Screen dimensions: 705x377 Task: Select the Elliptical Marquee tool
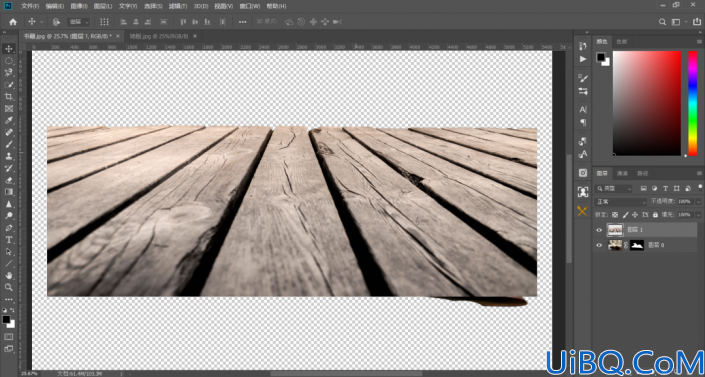9,61
